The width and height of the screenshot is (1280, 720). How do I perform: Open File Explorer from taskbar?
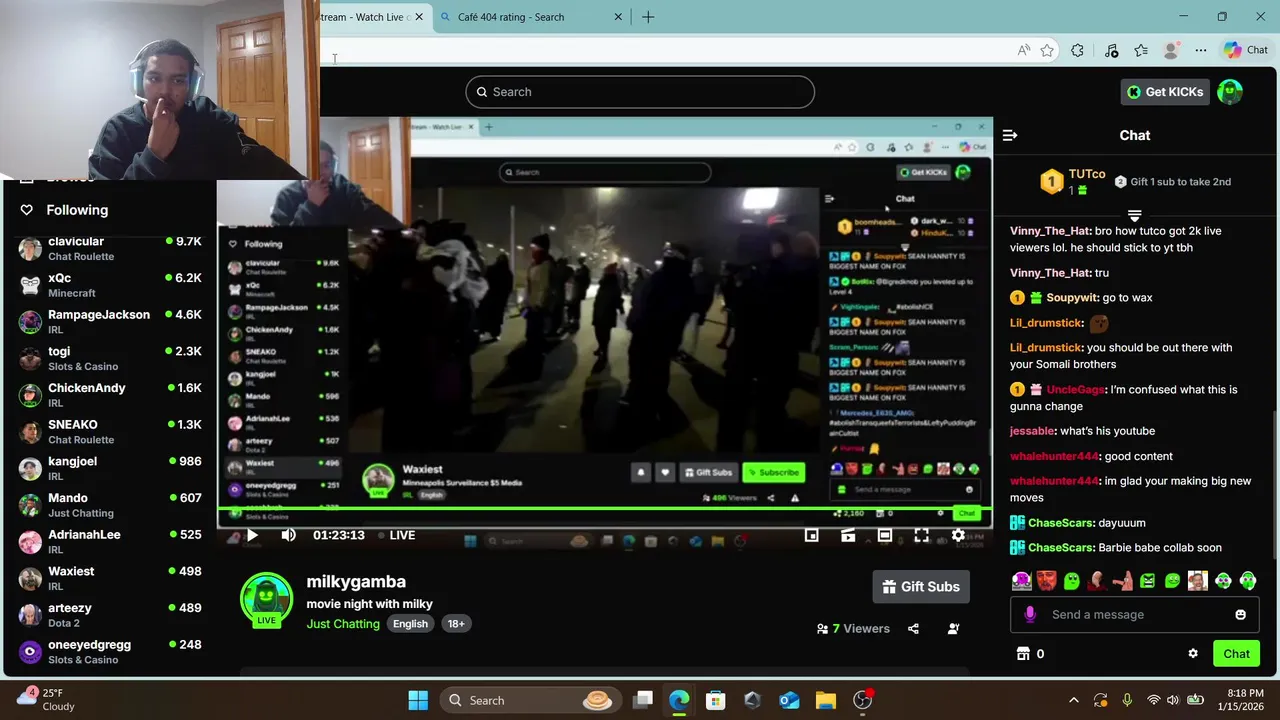click(826, 700)
